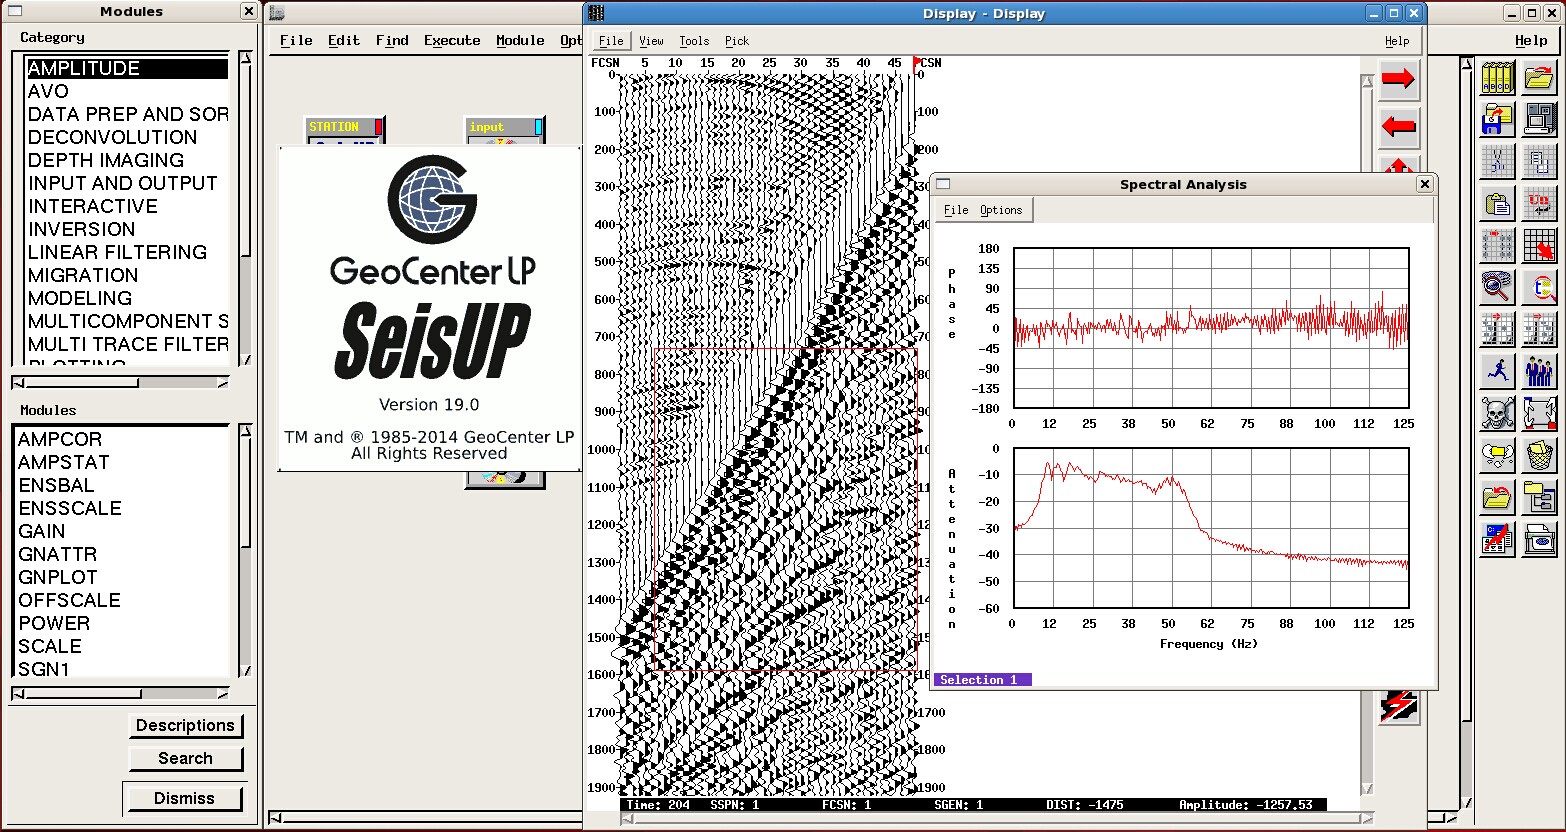
Task: Click the recycle arrows icon beside skull
Action: click(x=1540, y=414)
